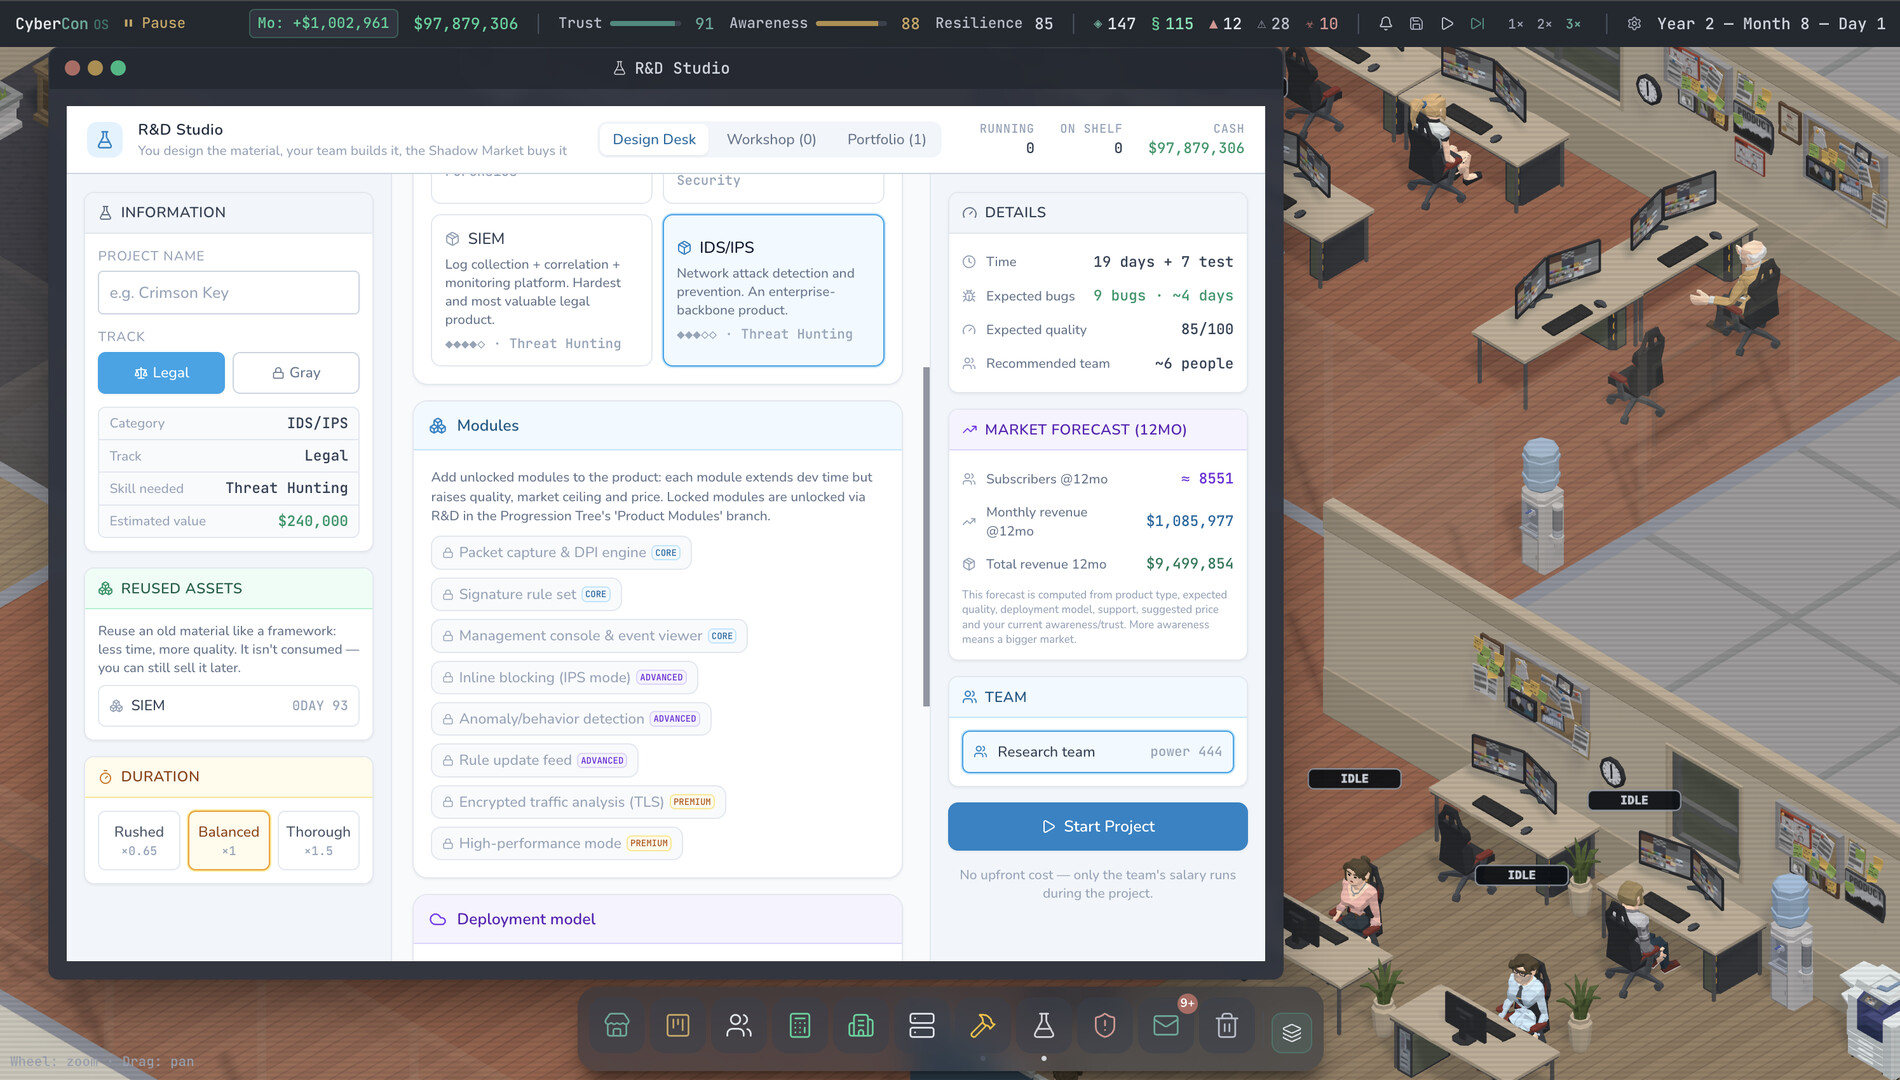The width and height of the screenshot is (1900, 1080).
Task: Click the CyberCon OS label
Action: (x=61, y=23)
